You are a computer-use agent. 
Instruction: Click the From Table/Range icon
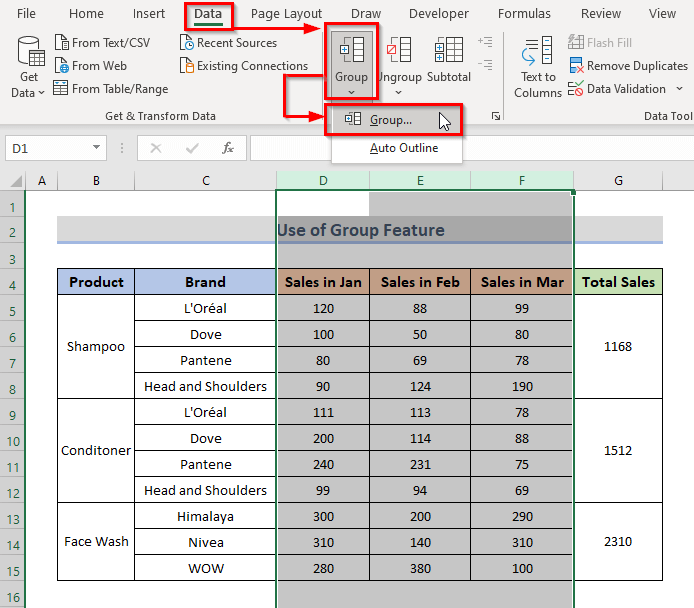pyautogui.click(x=61, y=88)
